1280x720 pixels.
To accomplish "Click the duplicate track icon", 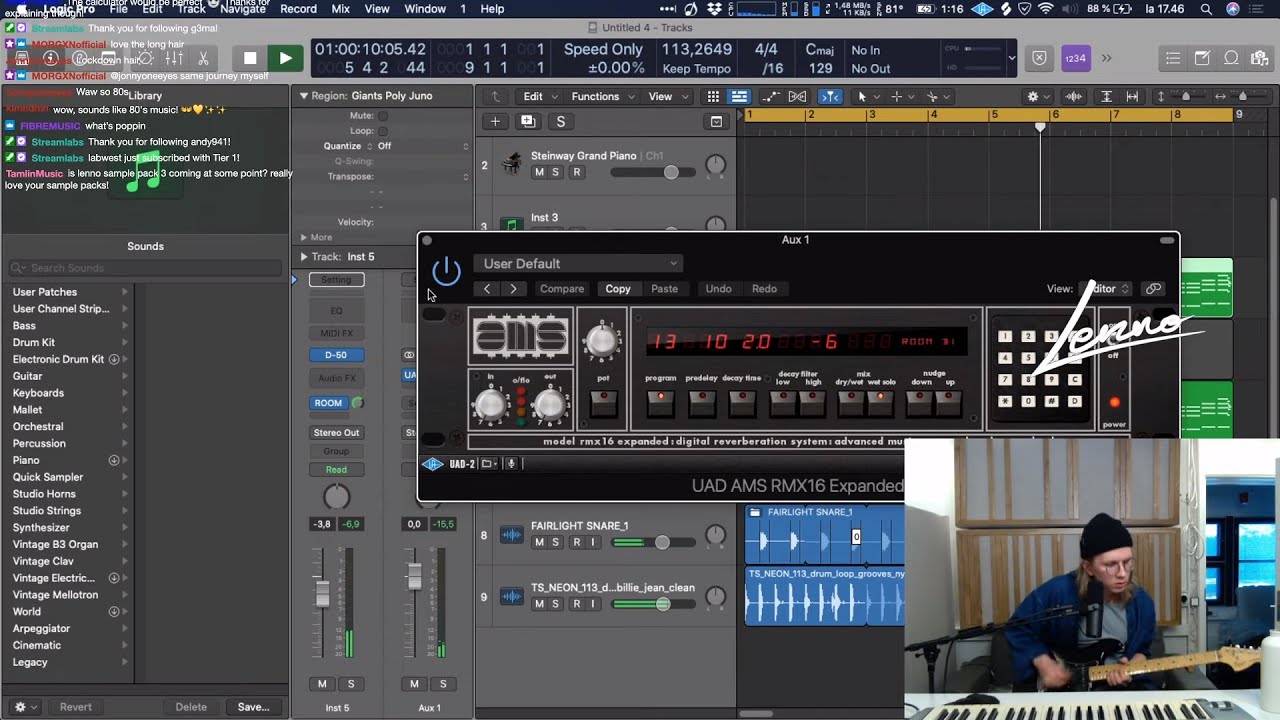I will click(528, 122).
